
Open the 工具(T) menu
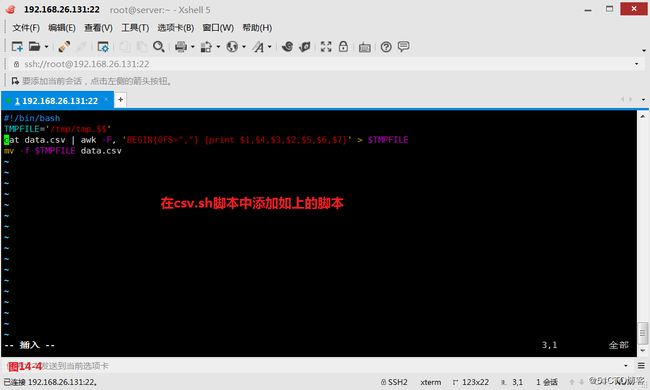pyautogui.click(x=135, y=28)
